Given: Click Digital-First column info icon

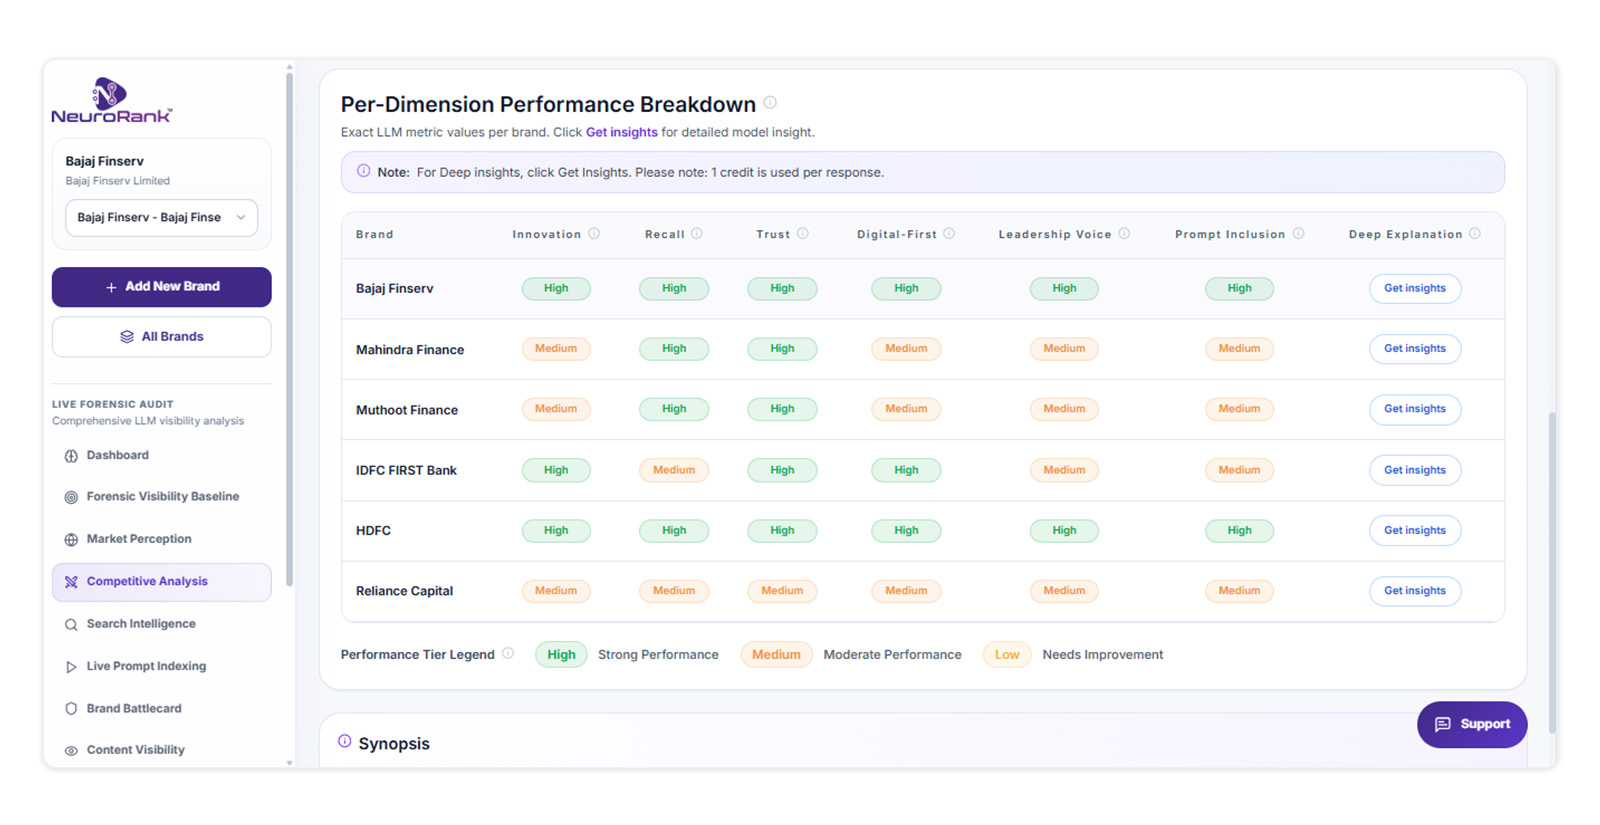Looking at the screenshot, I should coord(949,234).
